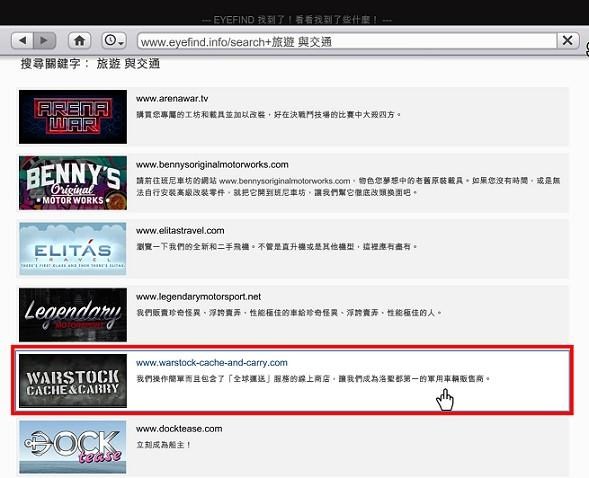This screenshot has height=478, width=589.
Task: Go to www.docktease.com link
Action: coord(179,429)
